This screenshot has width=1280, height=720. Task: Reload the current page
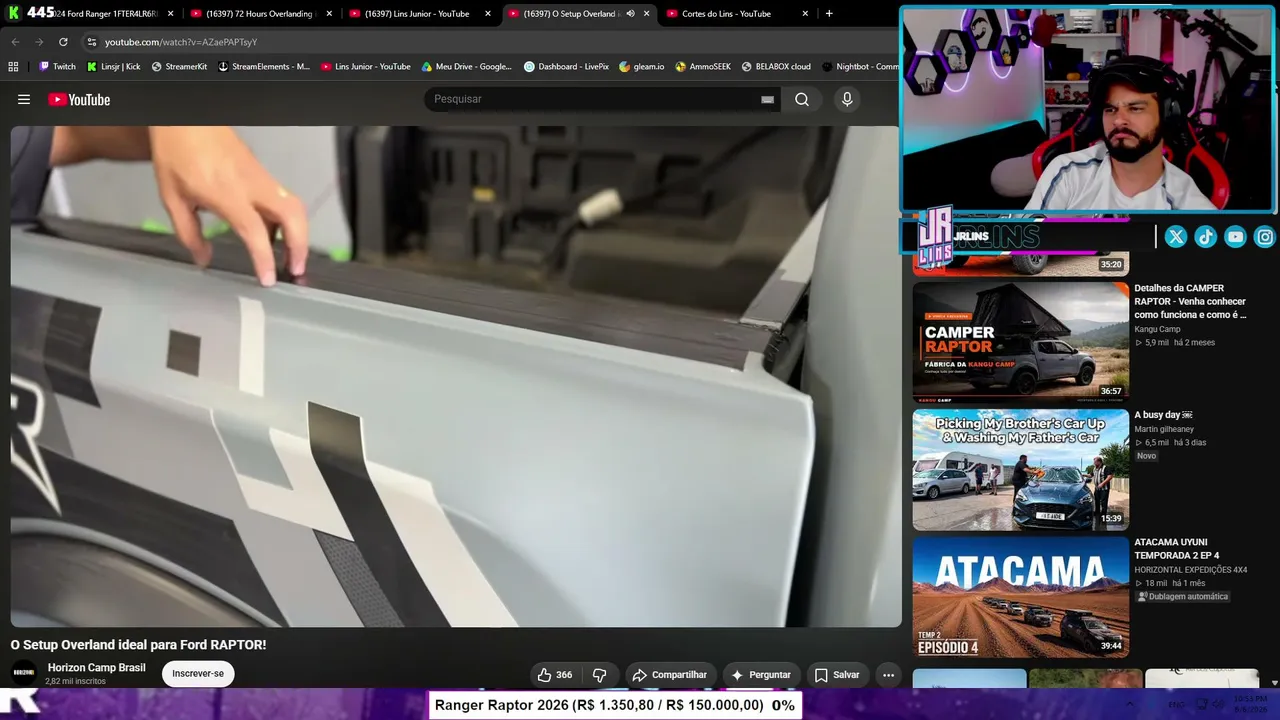(x=63, y=42)
